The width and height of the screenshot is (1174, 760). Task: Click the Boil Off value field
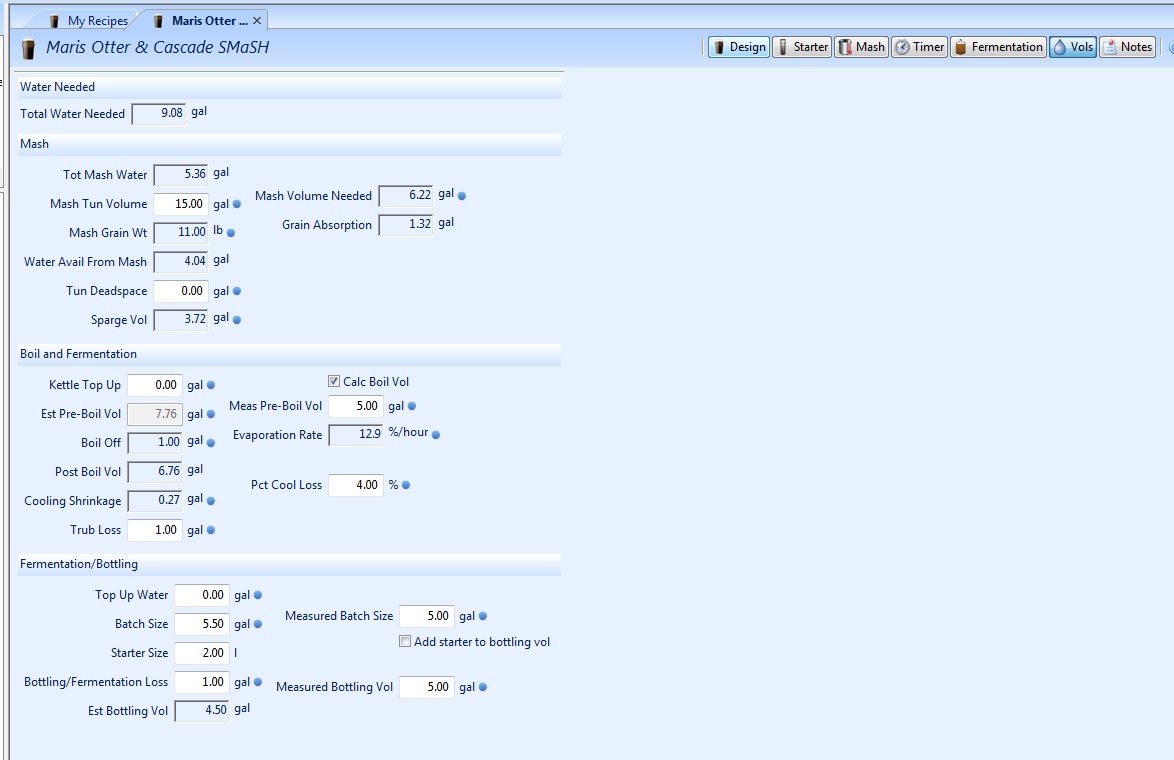155,443
